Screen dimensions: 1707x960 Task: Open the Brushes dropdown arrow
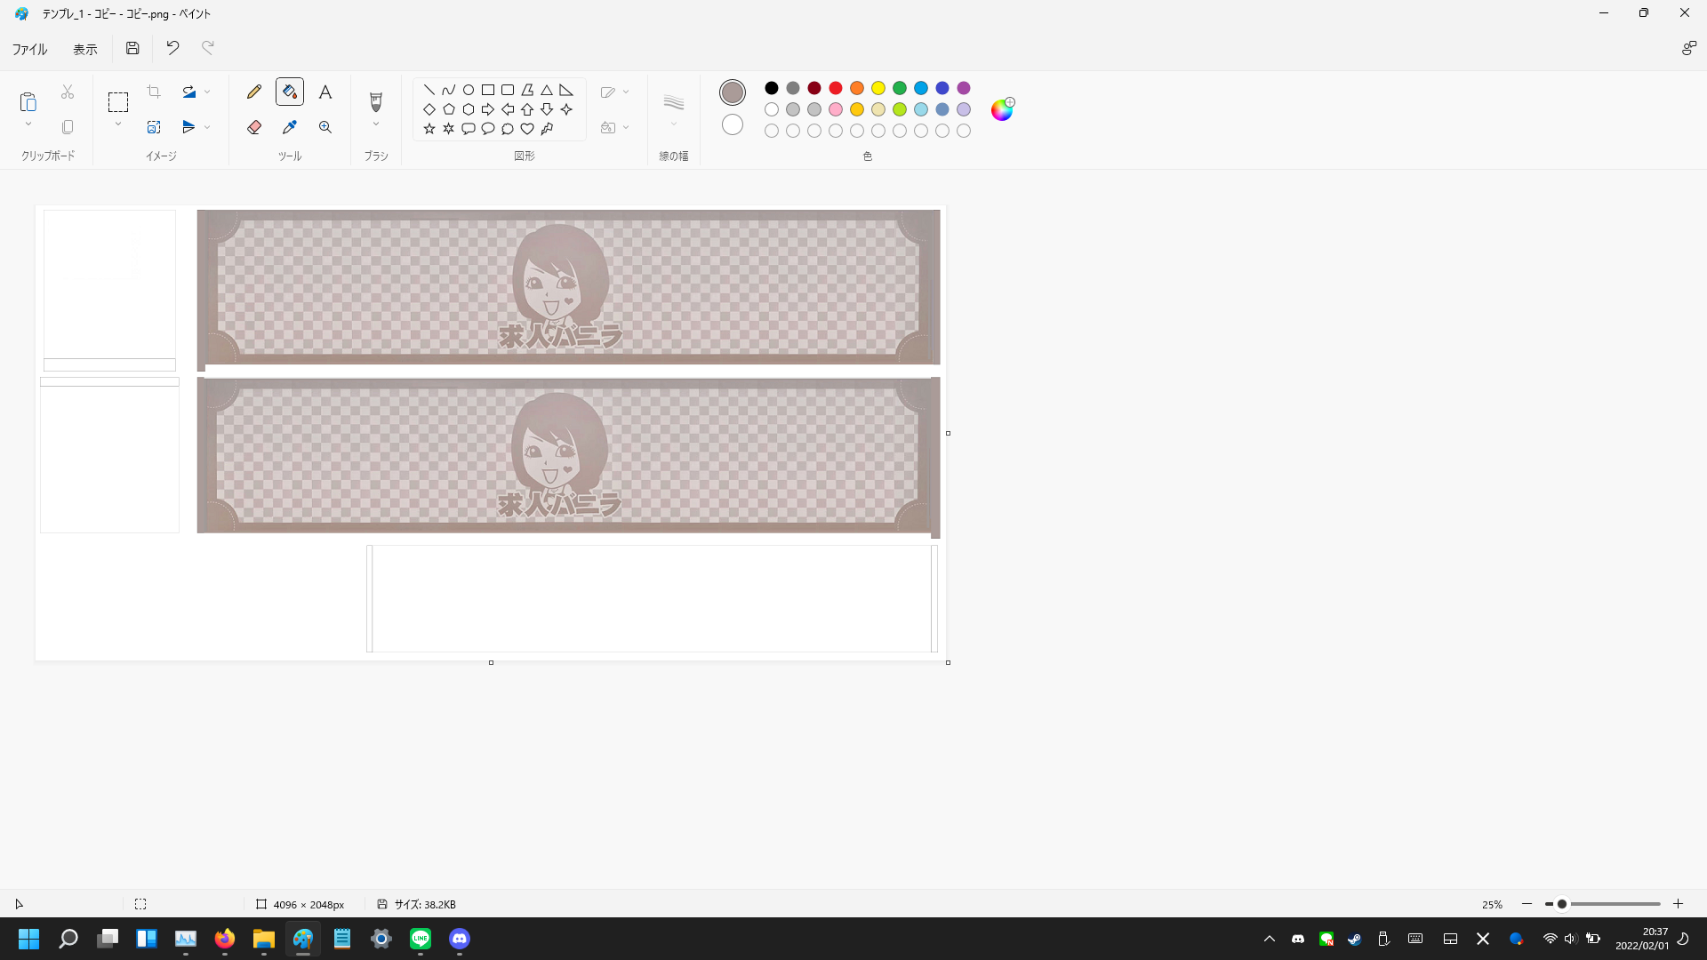pyautogui.click(x=376, y=125)
